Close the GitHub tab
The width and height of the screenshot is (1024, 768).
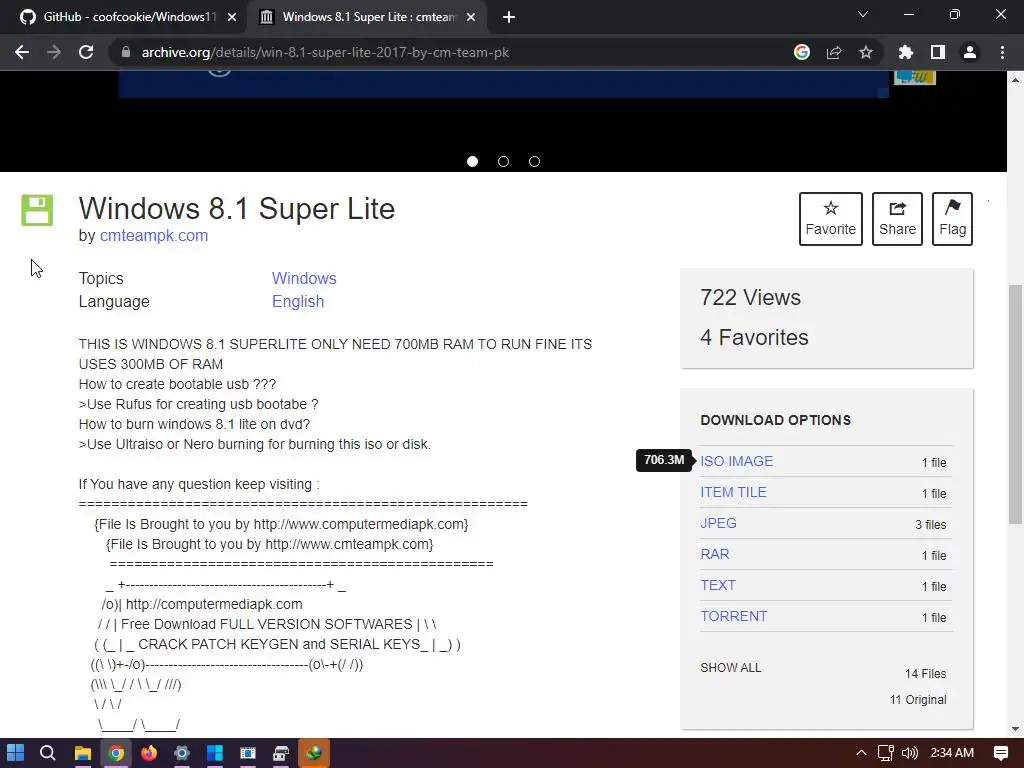coord(232,17)
